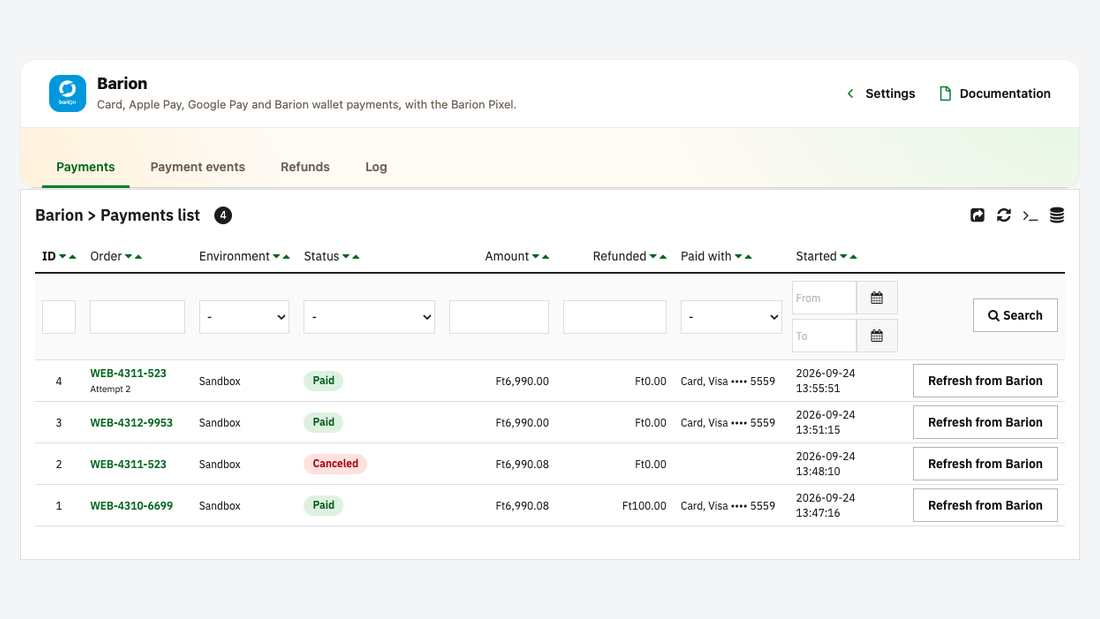Open the Environment filter dropdown
1100x619 pixels.
pos(244,317)
